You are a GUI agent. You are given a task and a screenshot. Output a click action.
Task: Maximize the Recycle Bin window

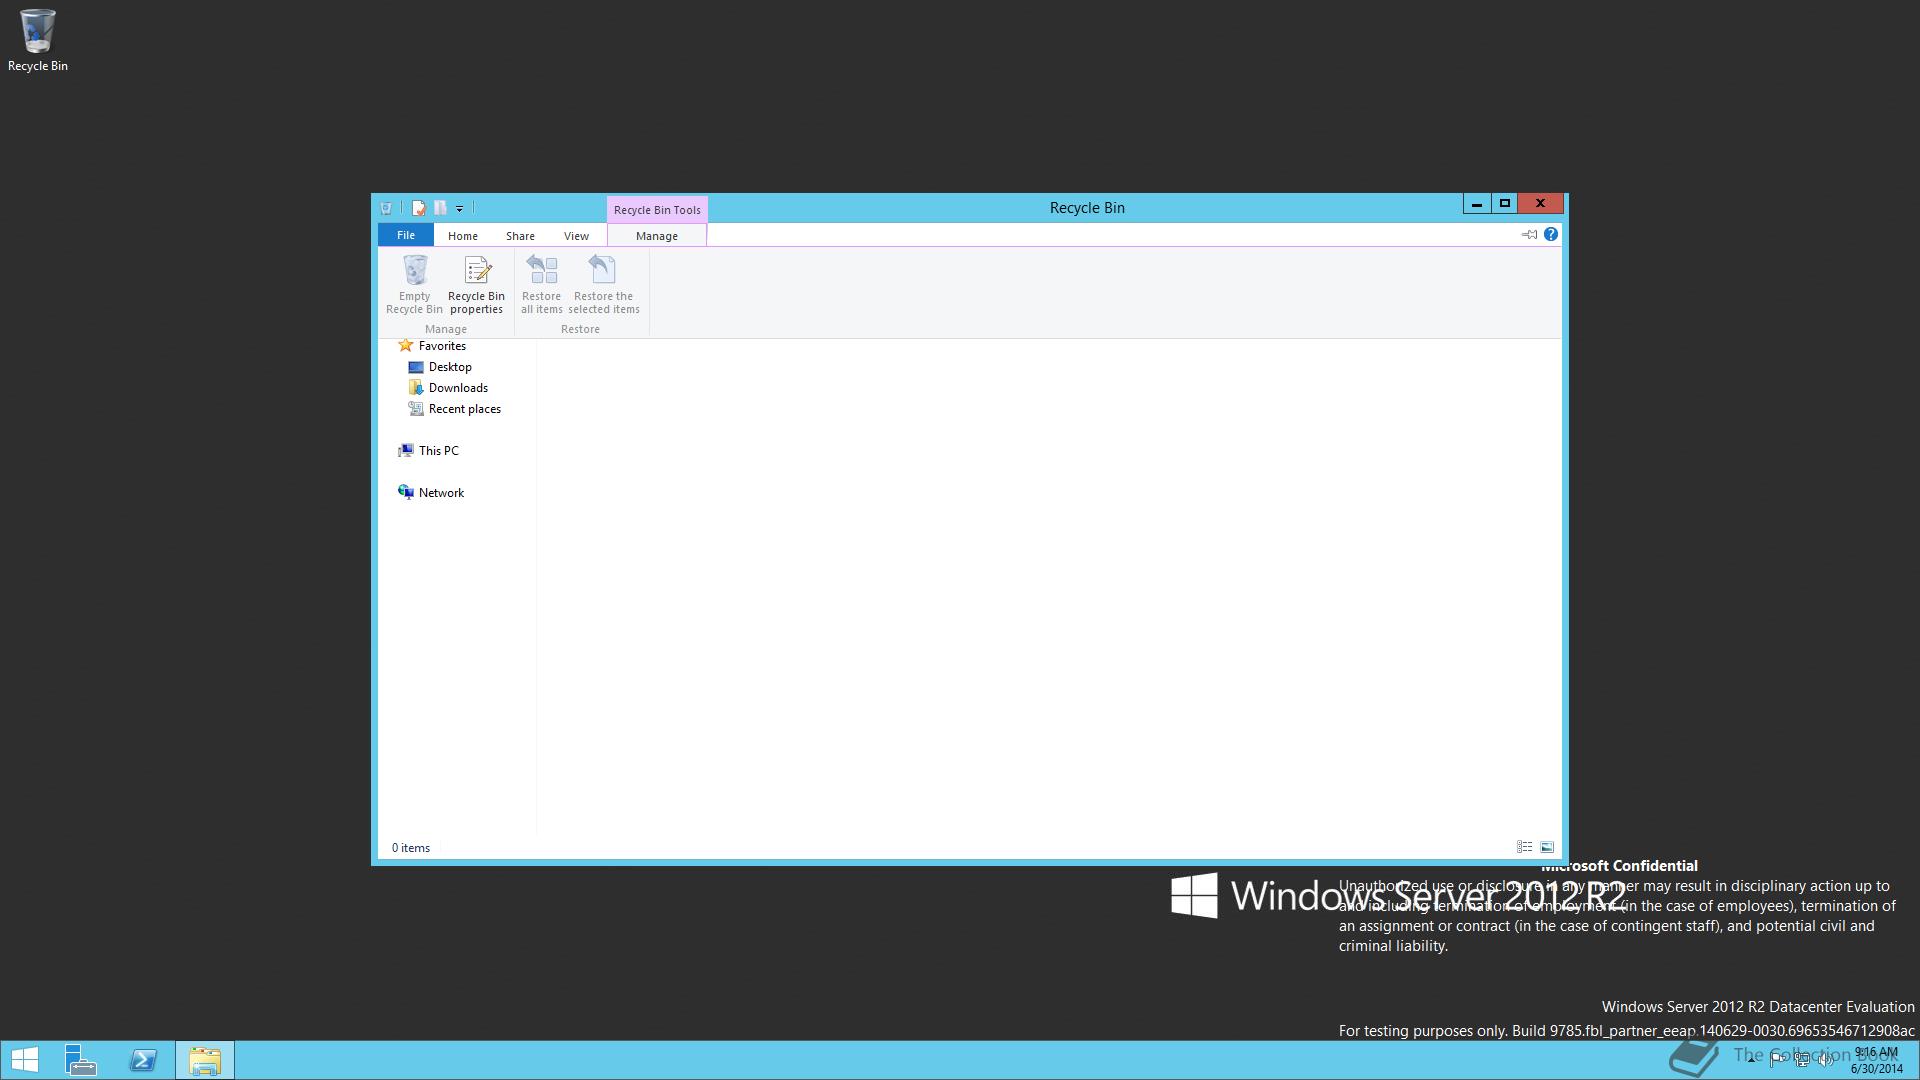tap(1504, 204)
